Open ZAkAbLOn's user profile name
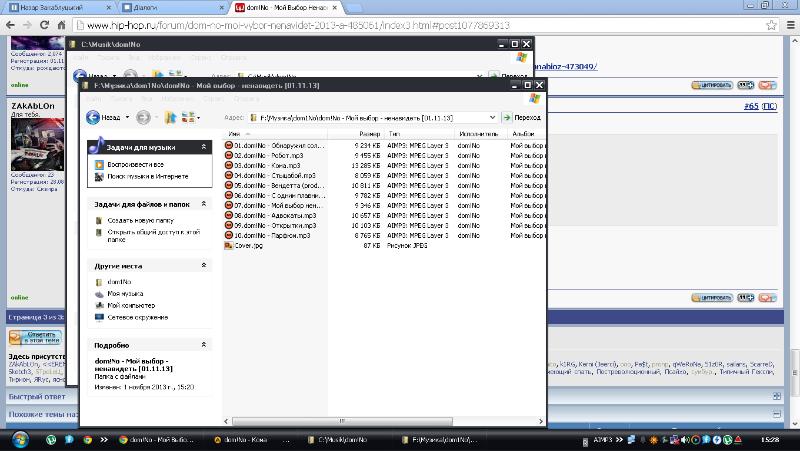This screenshot has height=451, width=800. 33,106
